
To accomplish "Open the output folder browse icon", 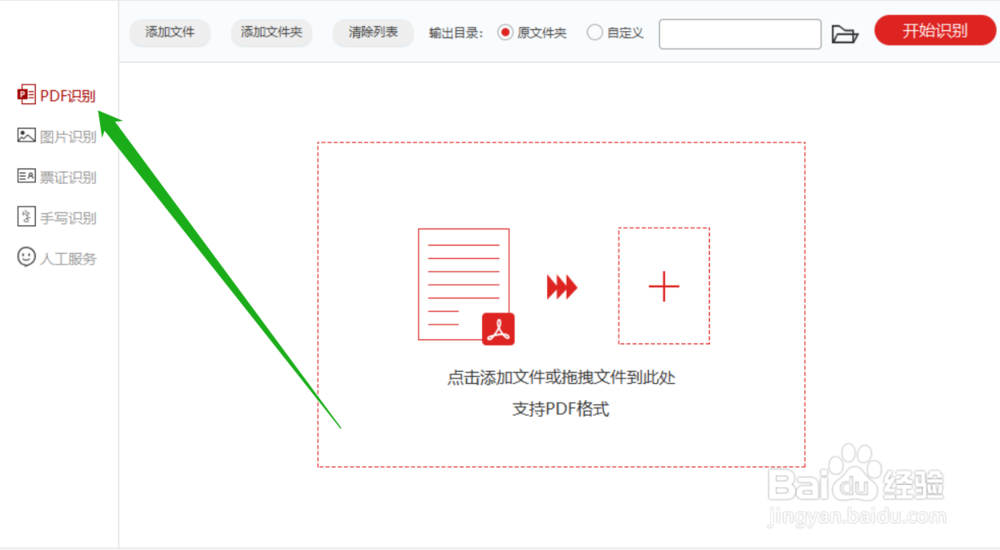I will click(x=845, y=34).
